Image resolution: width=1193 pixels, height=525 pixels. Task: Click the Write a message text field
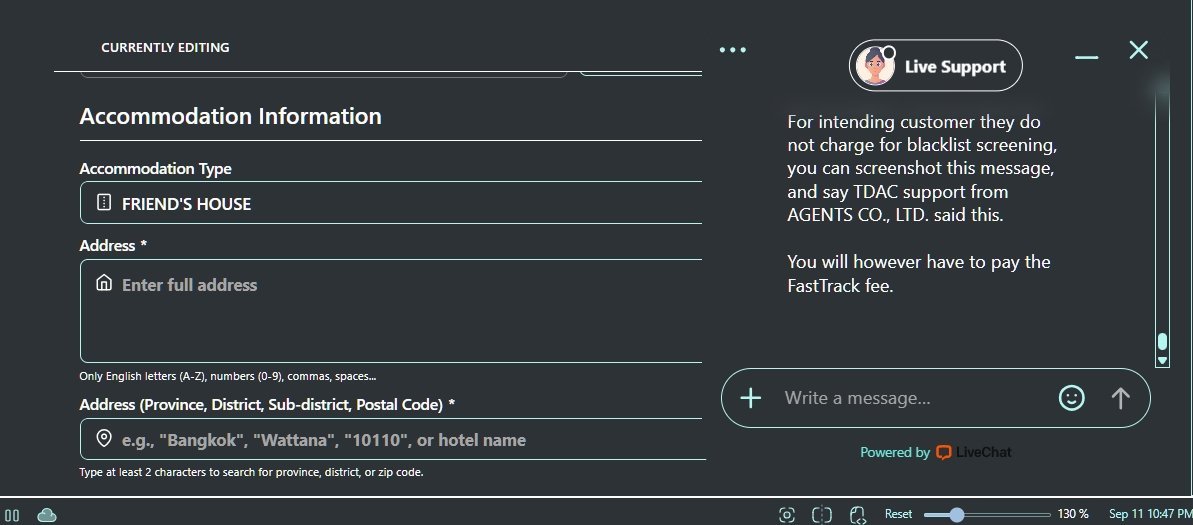pyautogui.click(x=910, y=398)
